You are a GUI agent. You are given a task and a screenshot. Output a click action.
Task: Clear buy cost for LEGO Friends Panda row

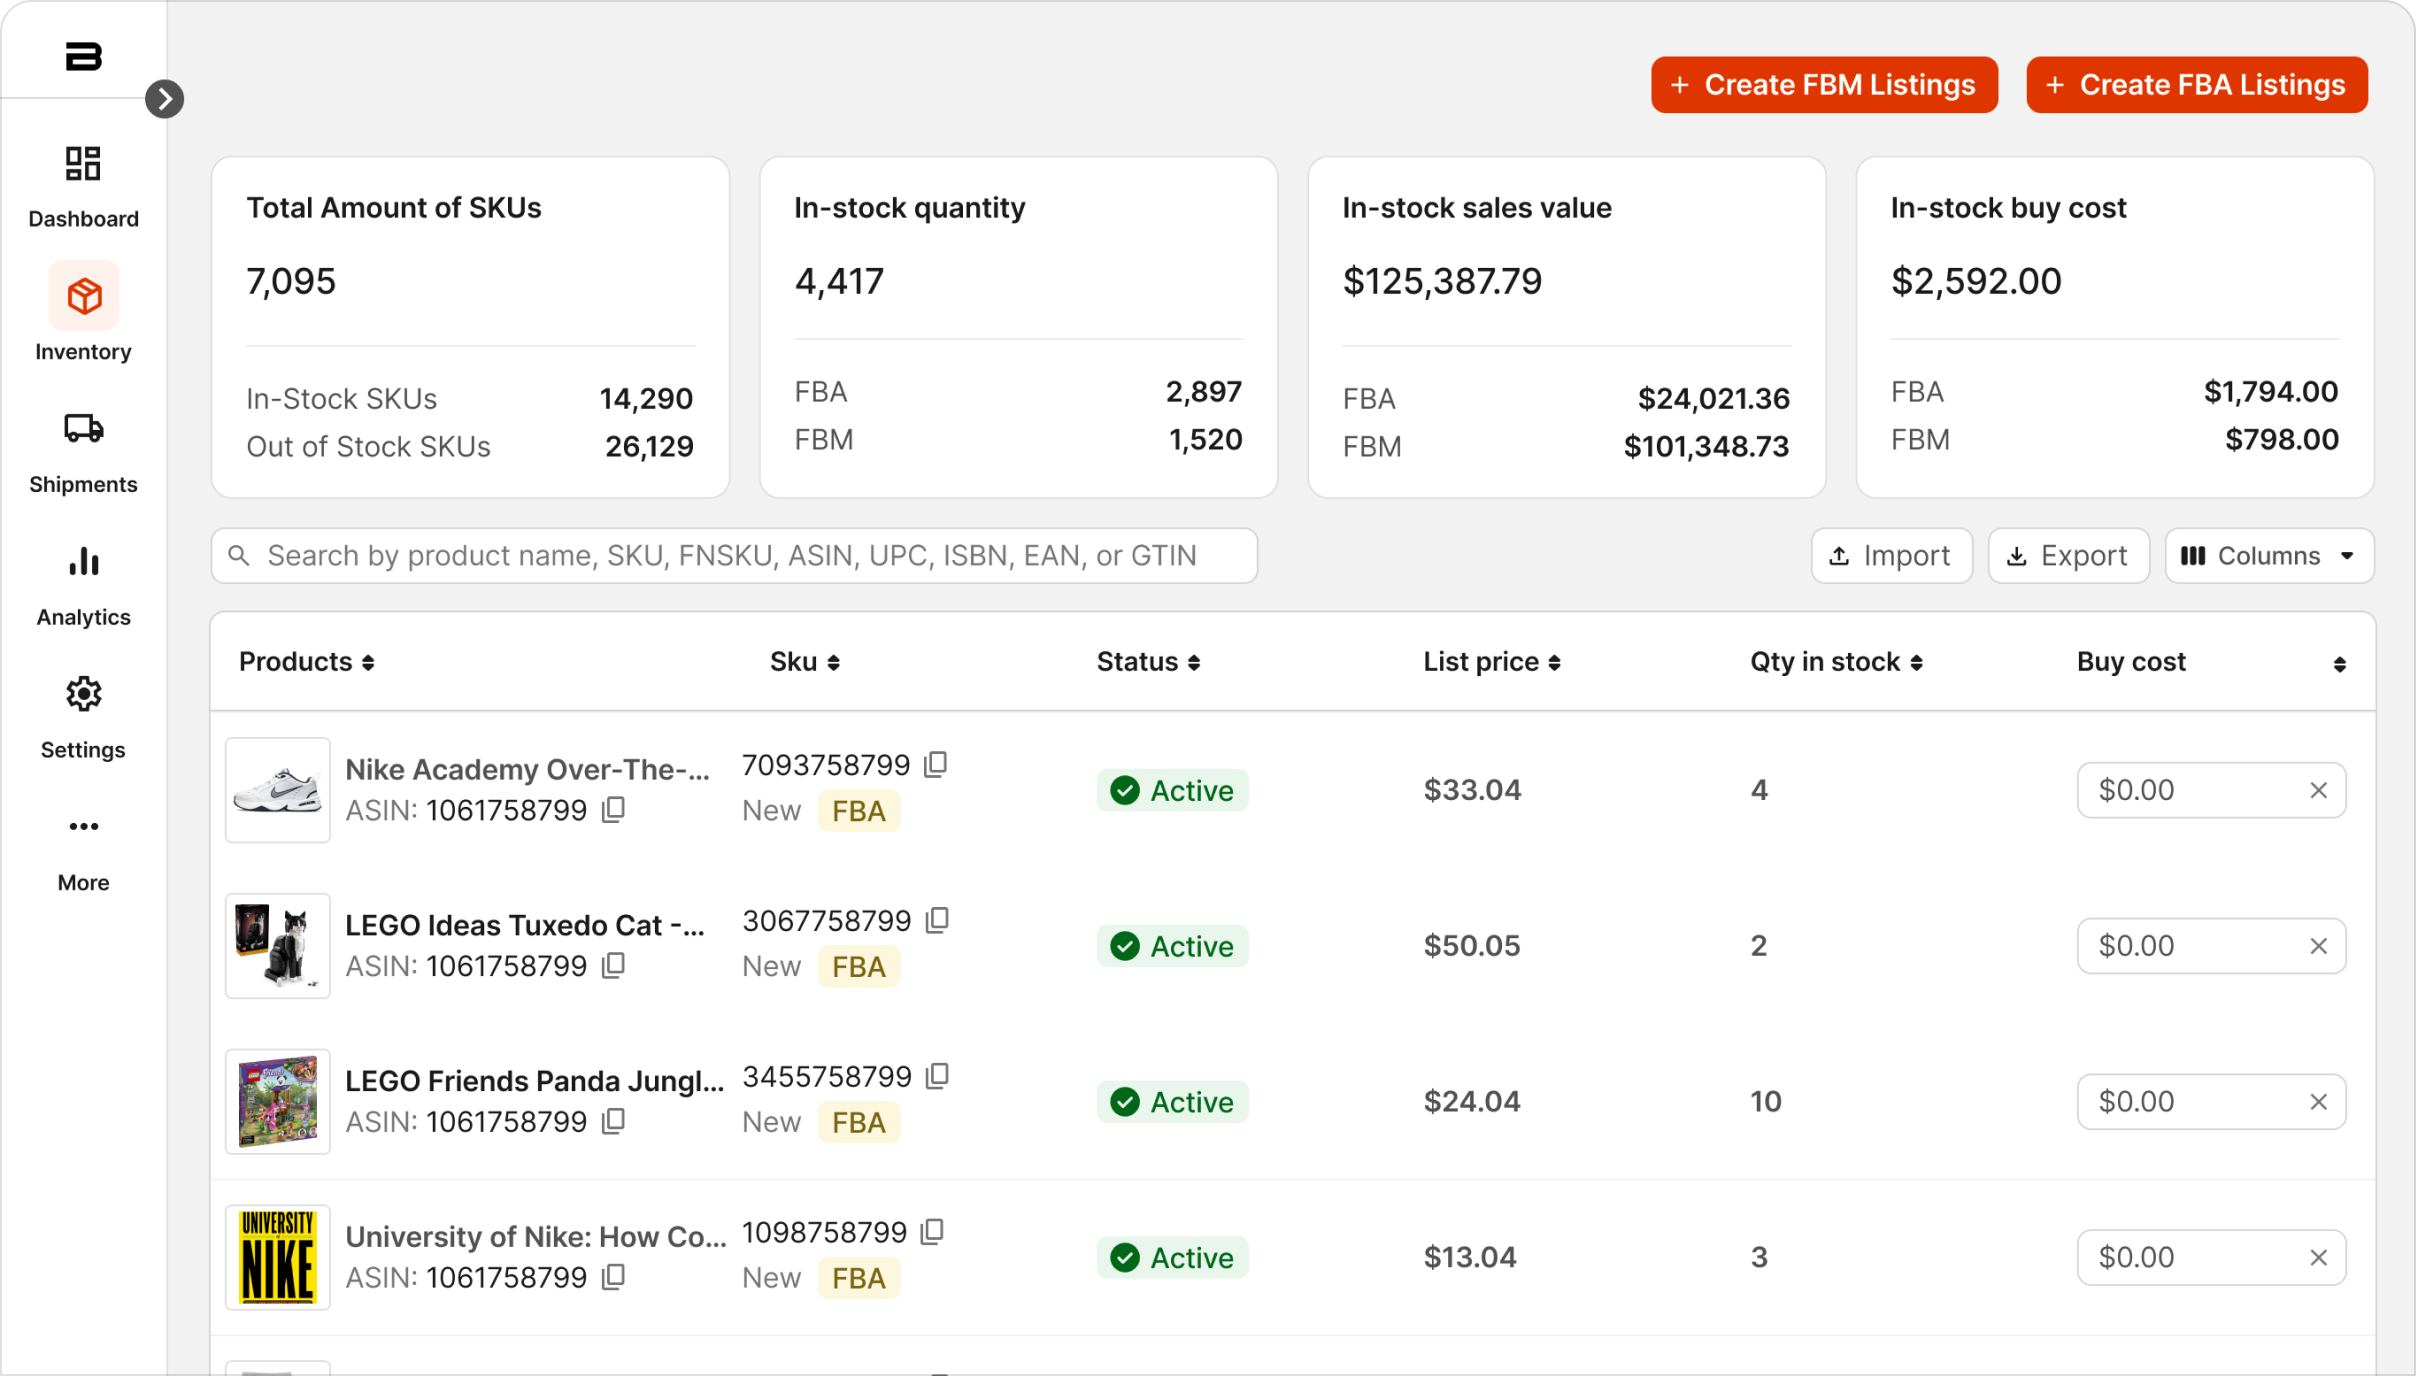(x=2318, y=1102)
